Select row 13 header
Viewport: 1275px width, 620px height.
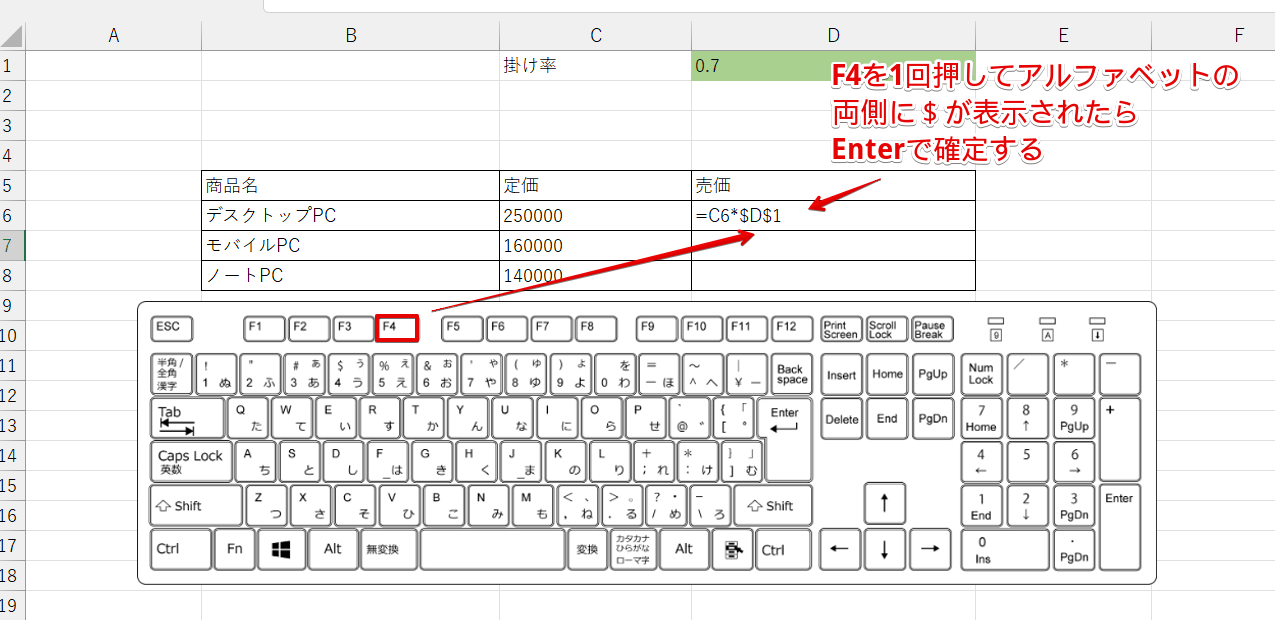(12, 426)
